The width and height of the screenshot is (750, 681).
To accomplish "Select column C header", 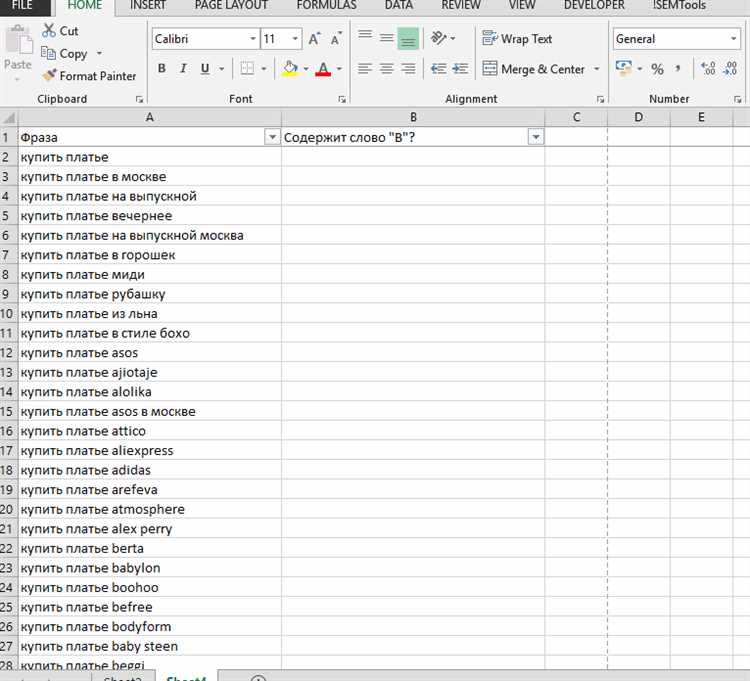I will click(576, 118).
